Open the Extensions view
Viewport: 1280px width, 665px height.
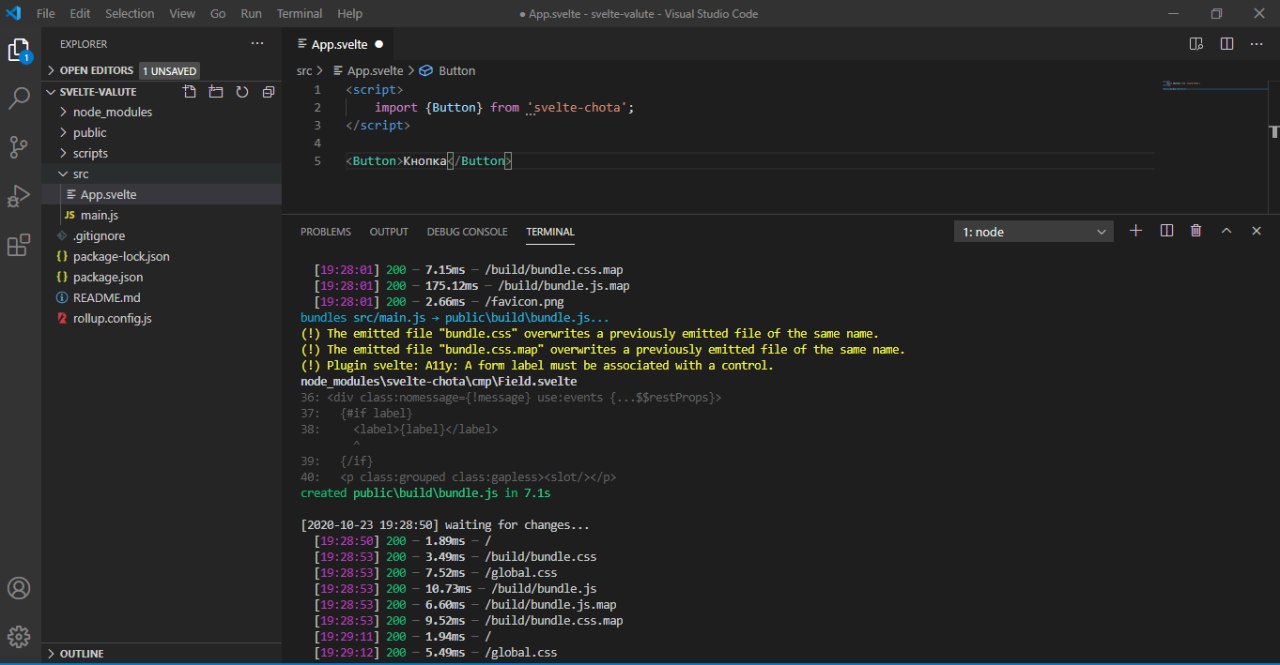click(19, 245)
